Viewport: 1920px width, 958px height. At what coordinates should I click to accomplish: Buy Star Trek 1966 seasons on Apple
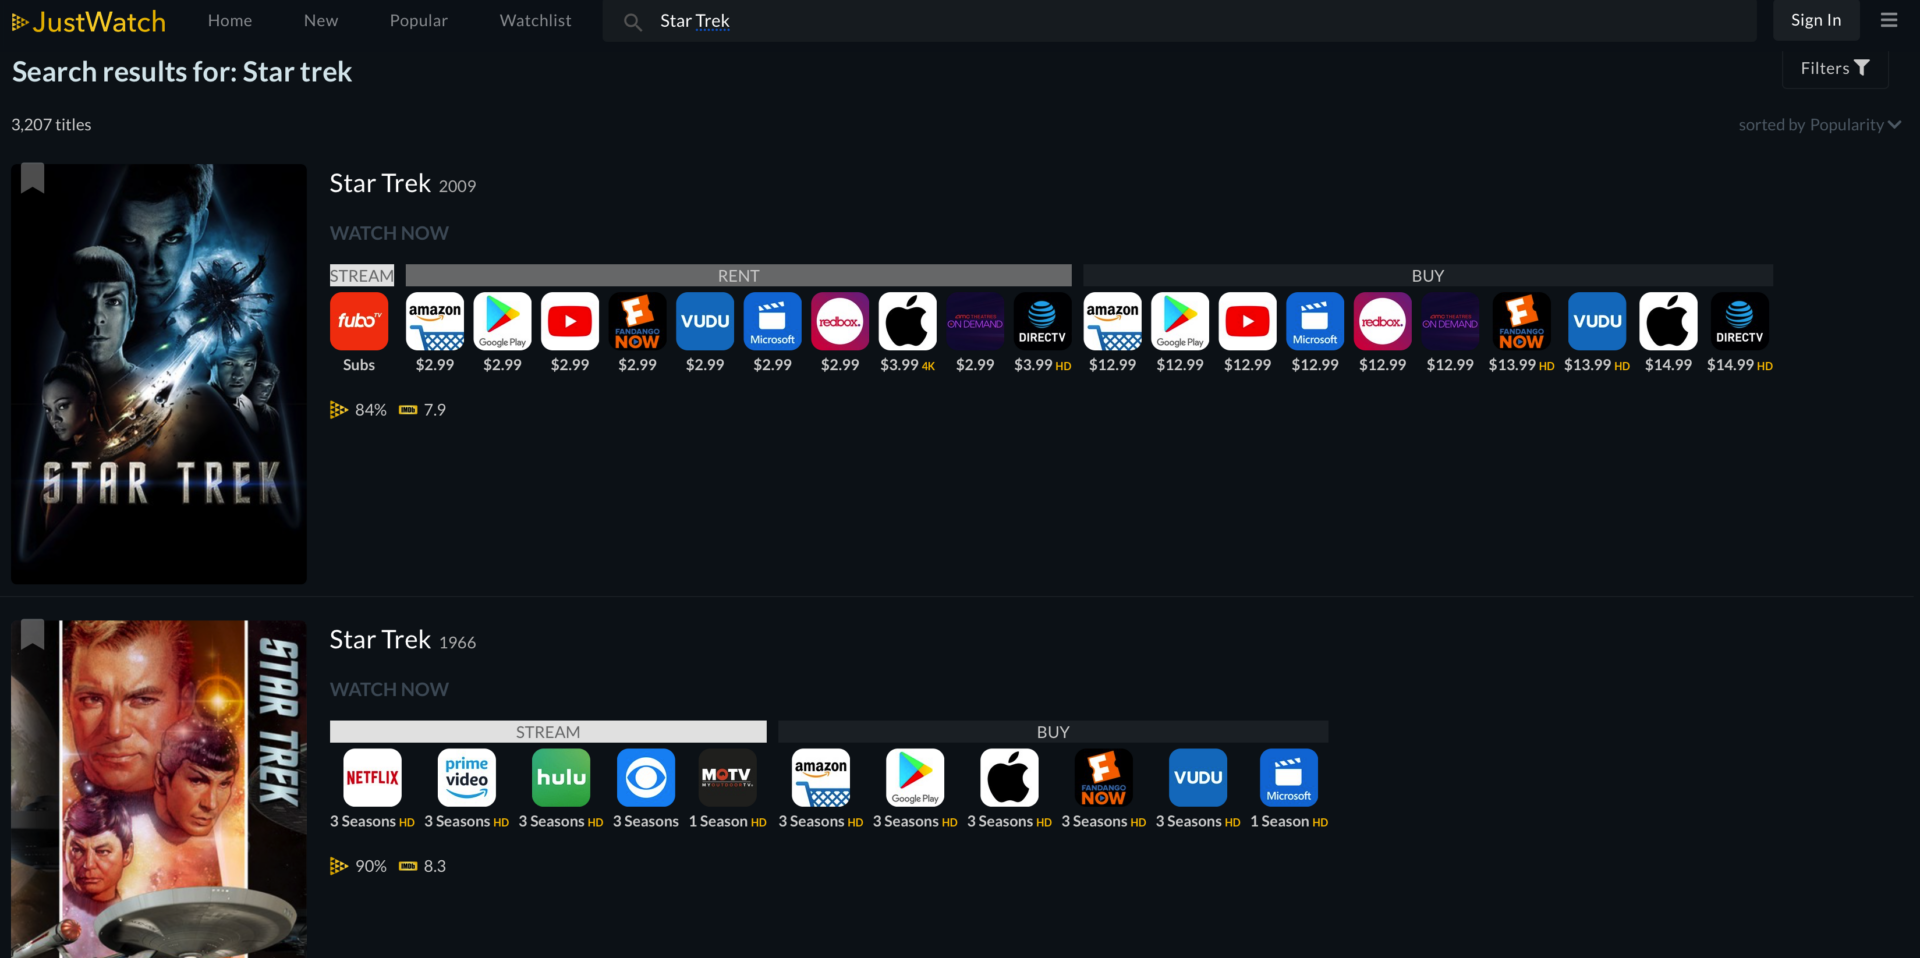point(1009,777)
